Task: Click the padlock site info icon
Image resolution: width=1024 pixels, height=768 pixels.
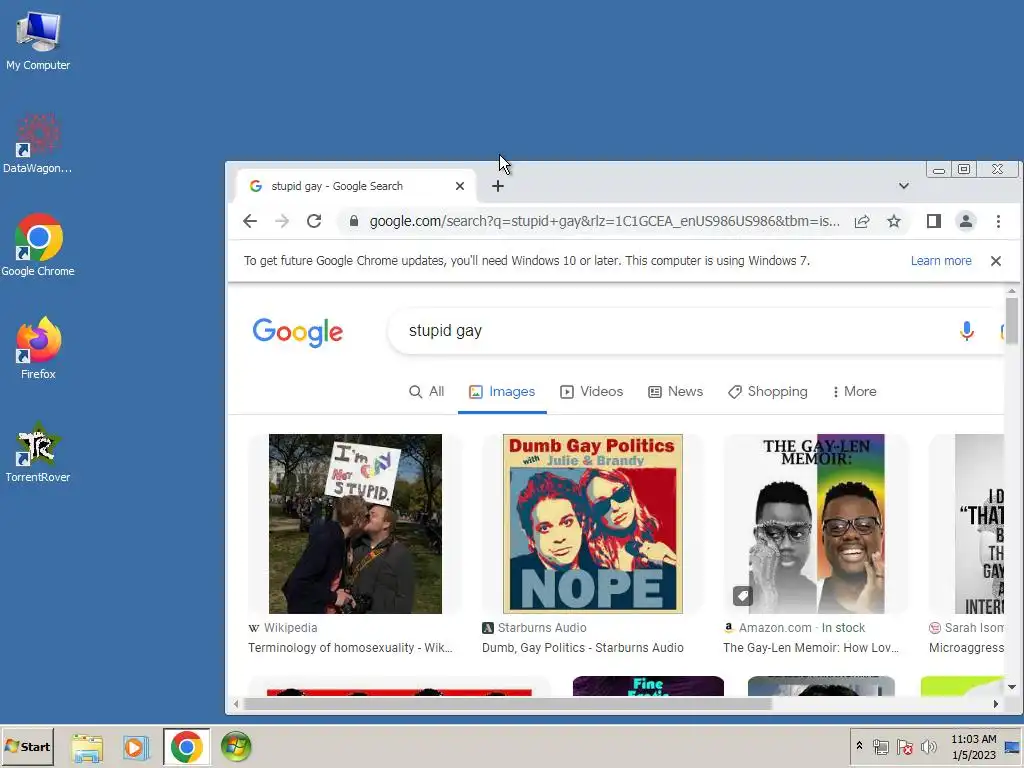Action: click(x=354, y=221)
